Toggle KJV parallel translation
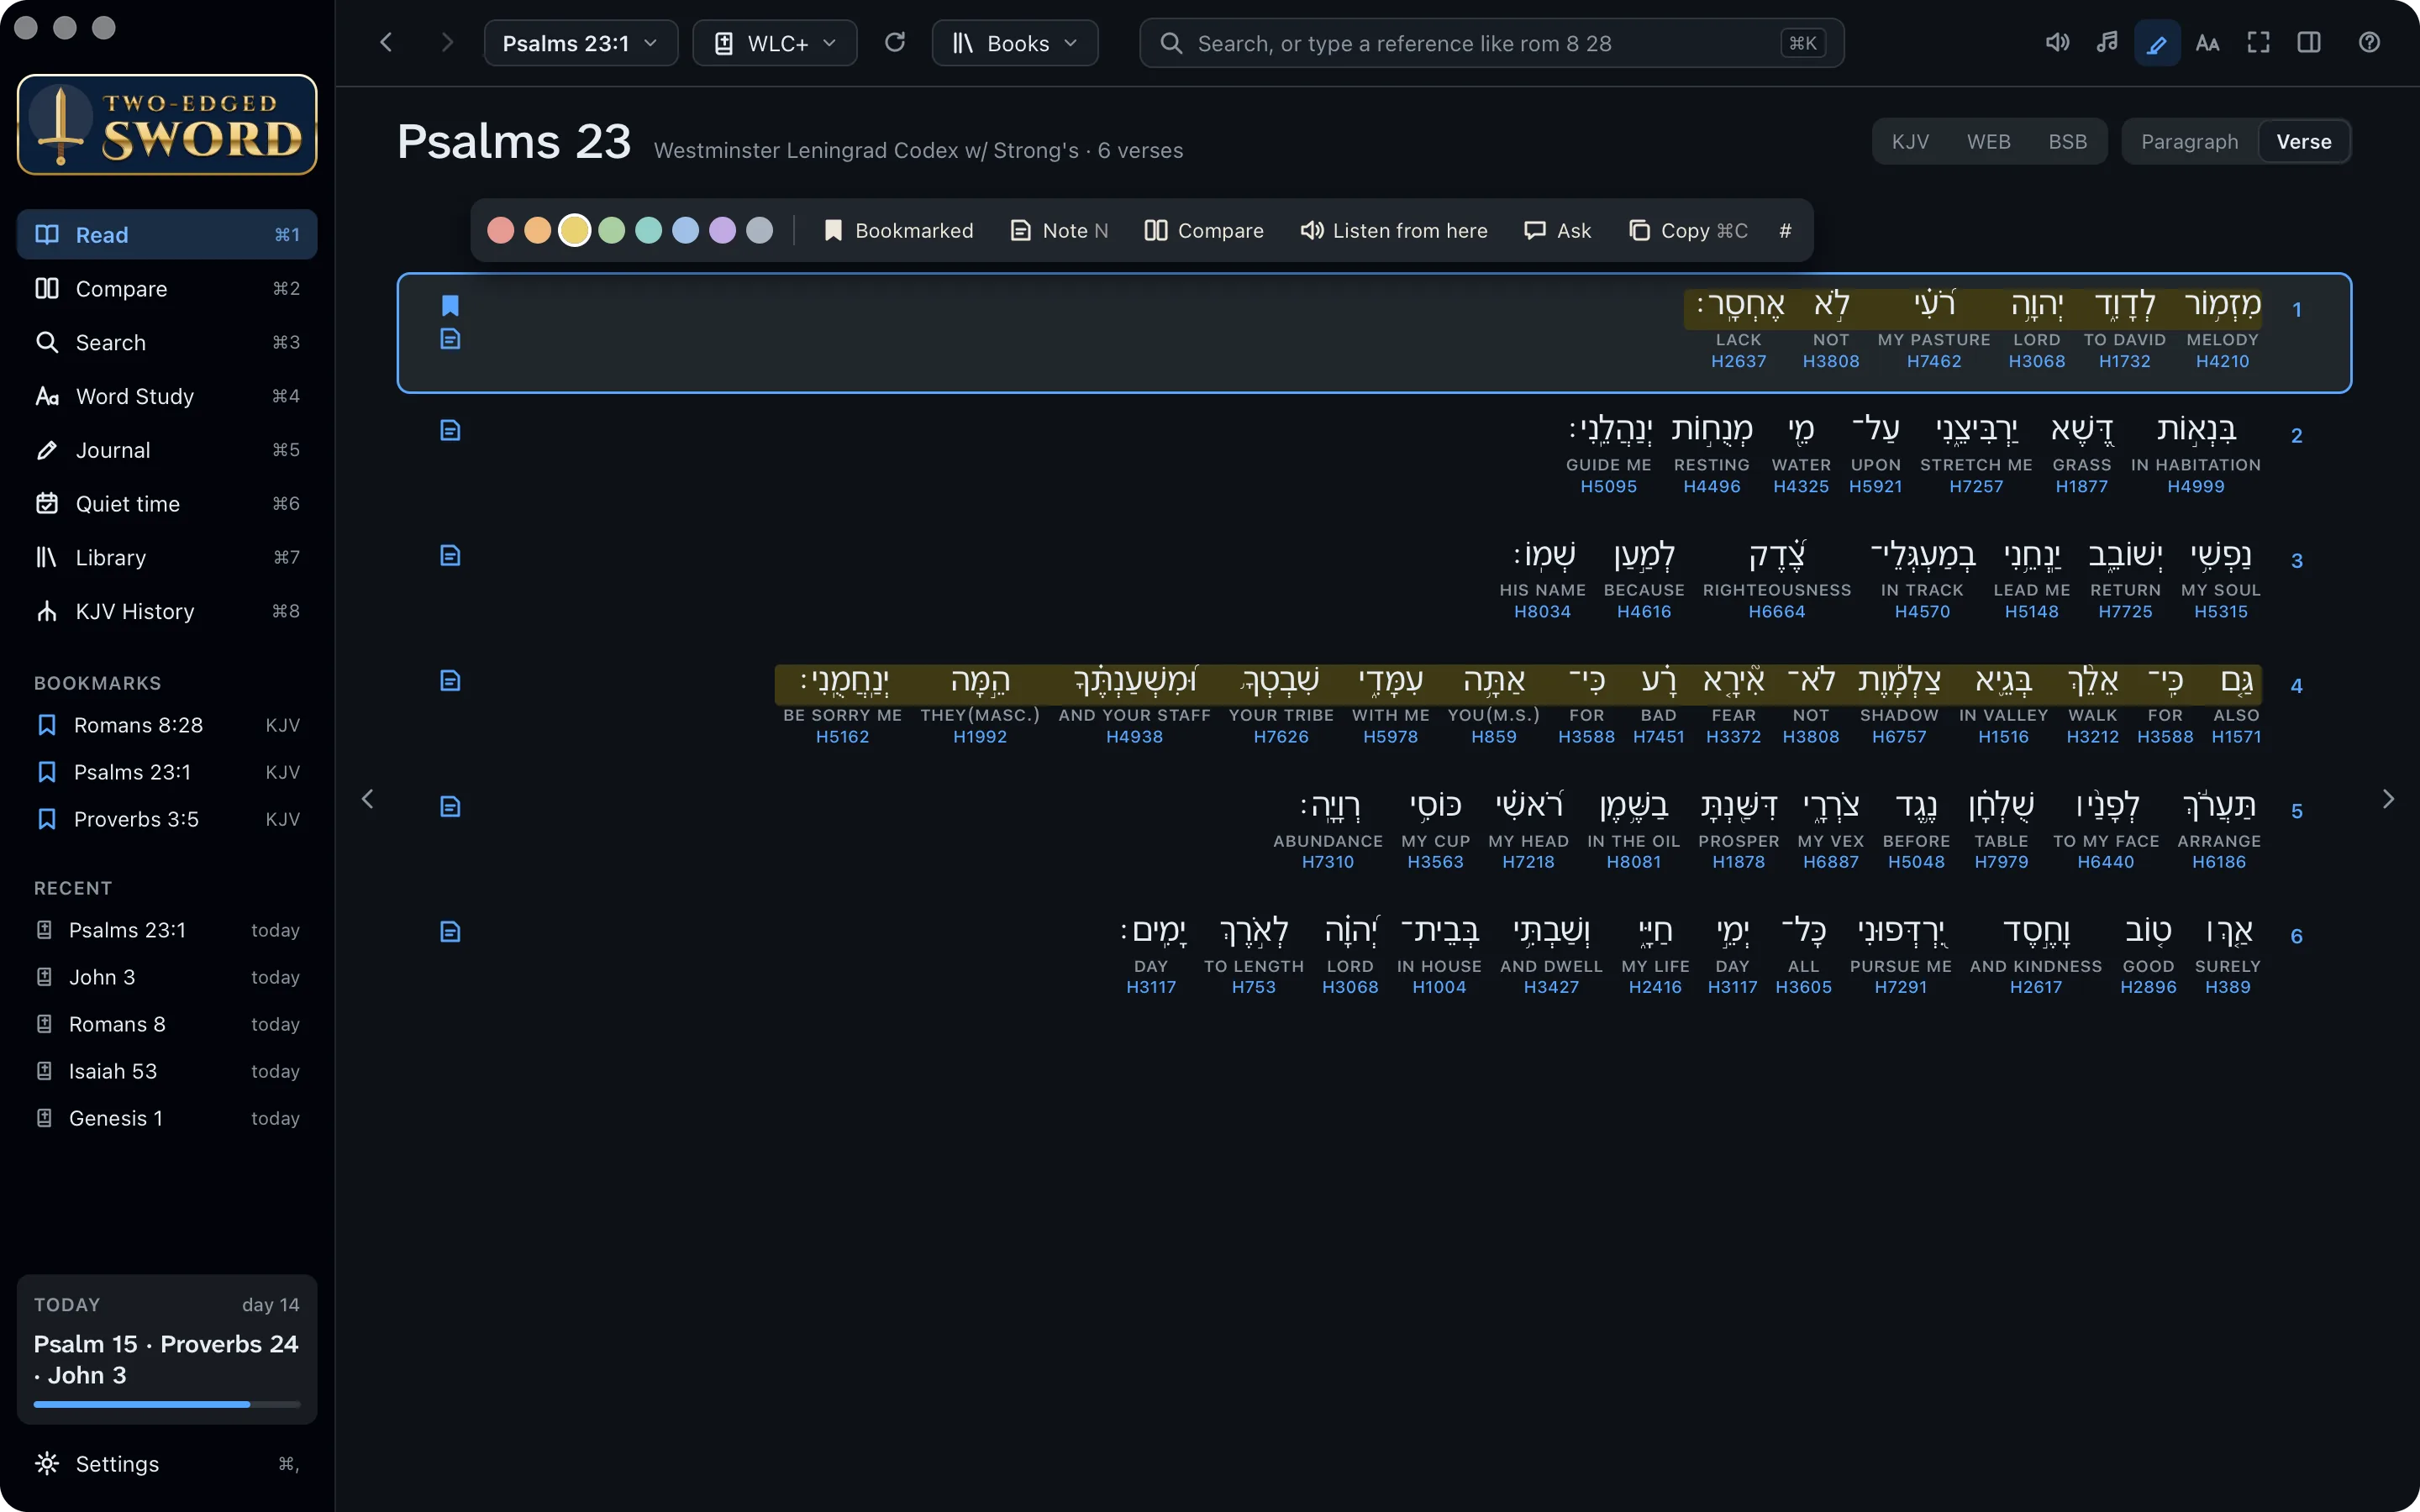 click(x=1909, y=142)
